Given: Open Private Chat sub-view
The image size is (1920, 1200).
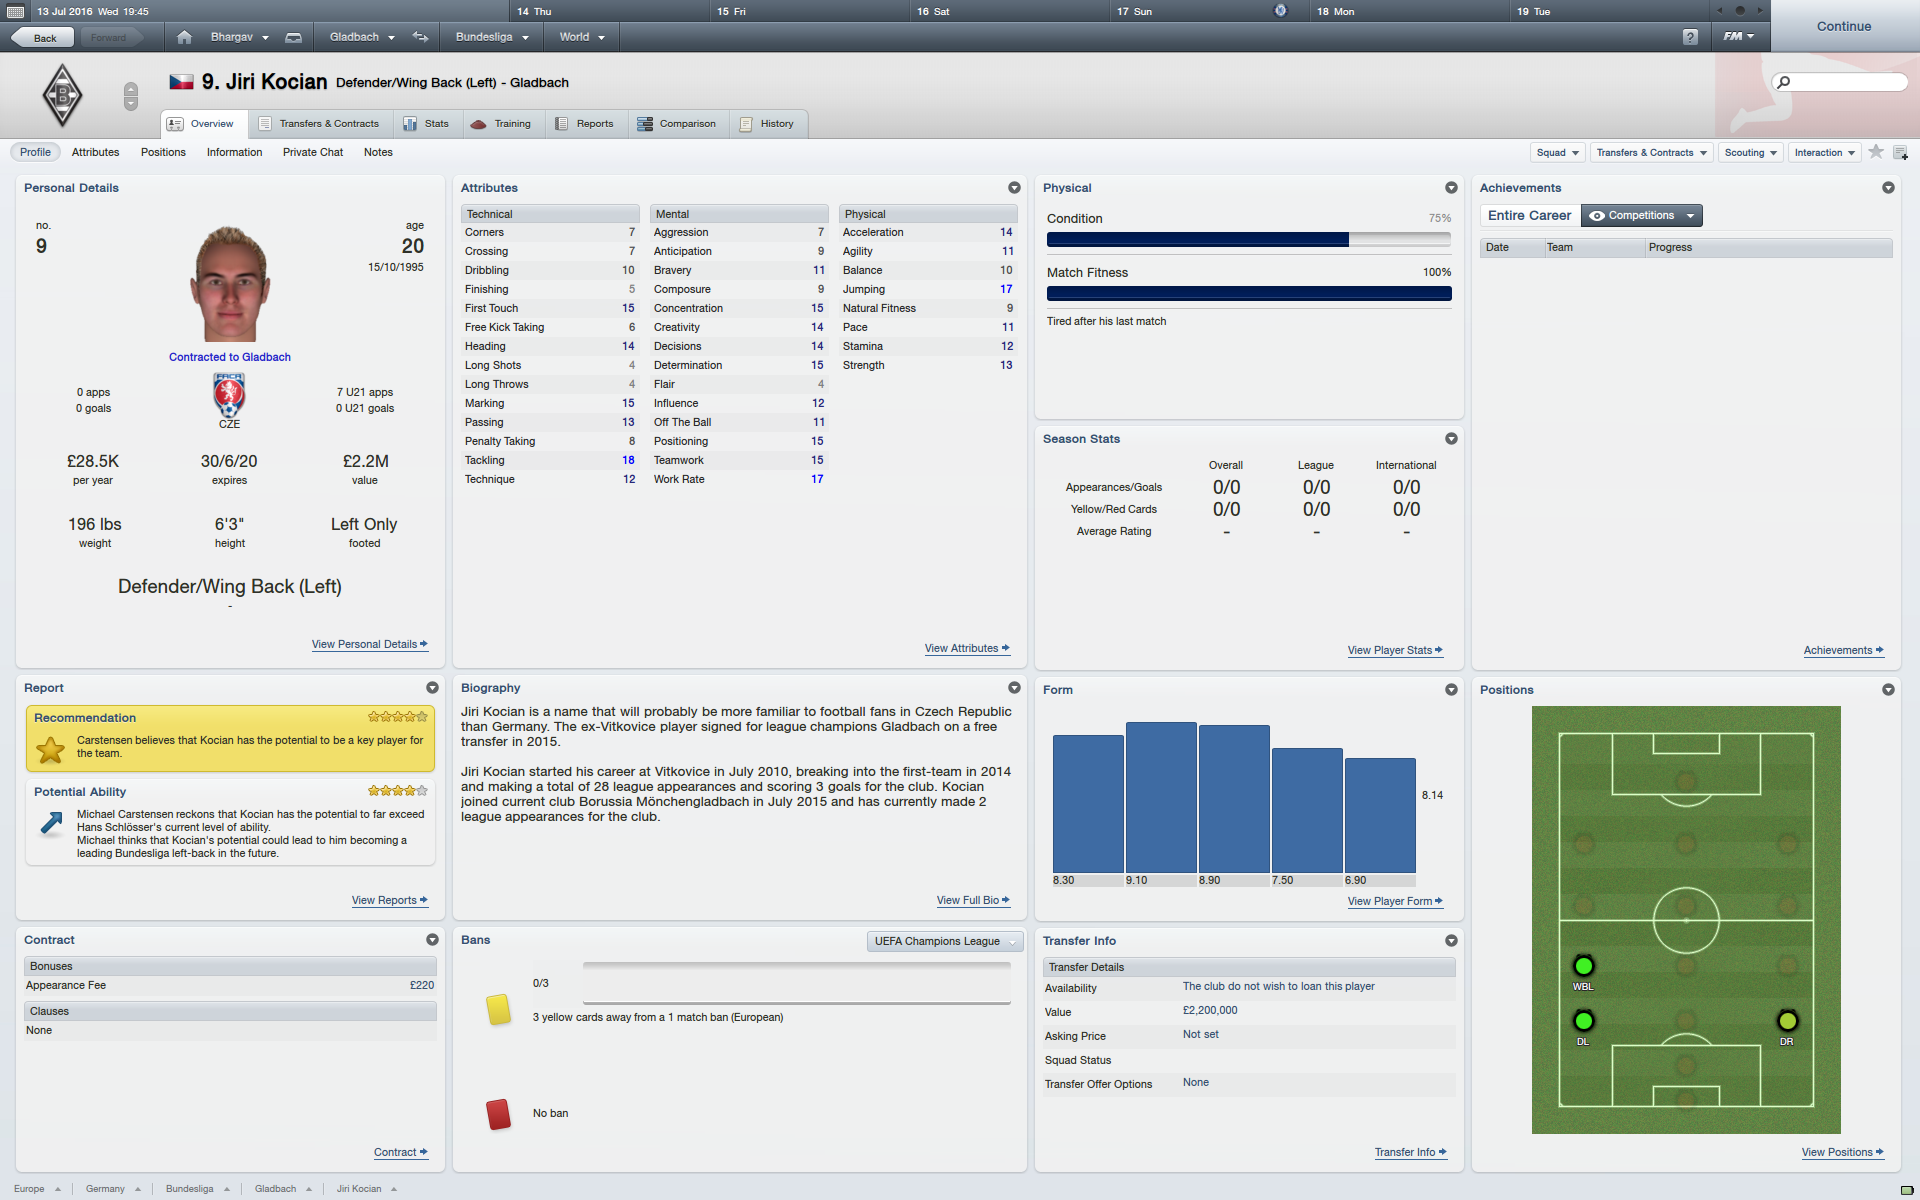Looking at the screenshot, I should click(x=312, y=152).
